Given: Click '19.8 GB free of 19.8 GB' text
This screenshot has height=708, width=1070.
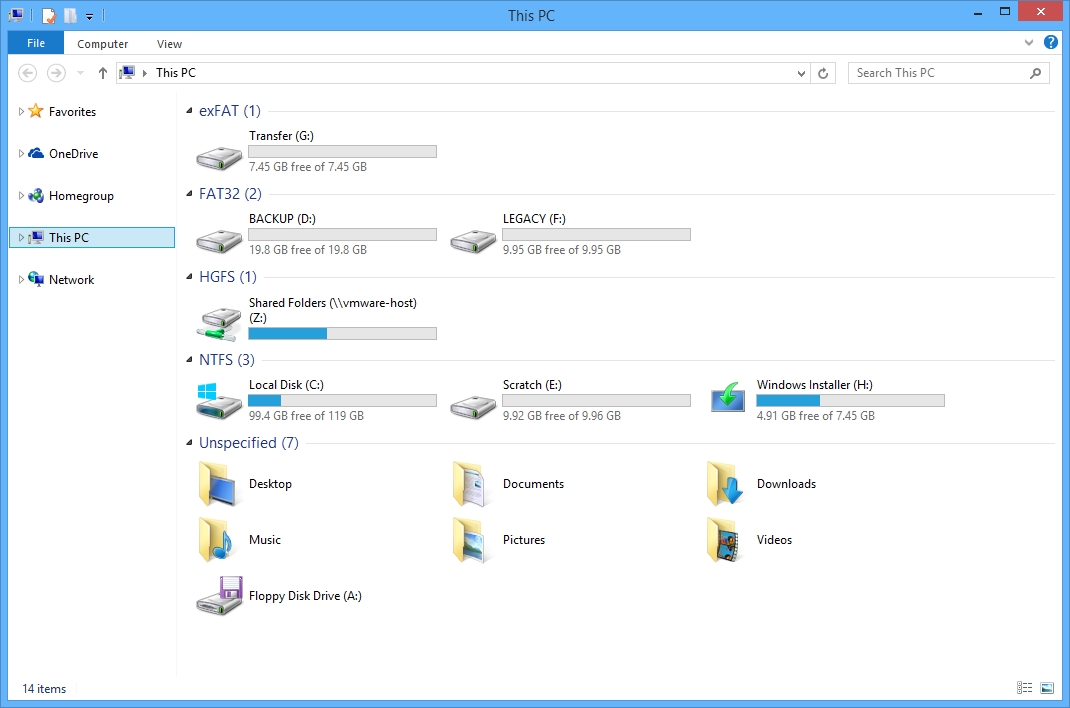Looking at the screenshot, I should pos(308,250).
